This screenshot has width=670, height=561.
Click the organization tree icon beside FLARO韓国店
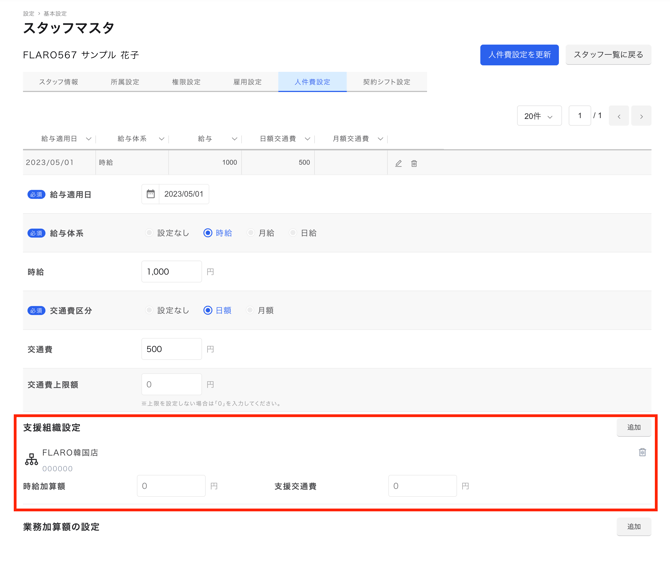point(31,459)
